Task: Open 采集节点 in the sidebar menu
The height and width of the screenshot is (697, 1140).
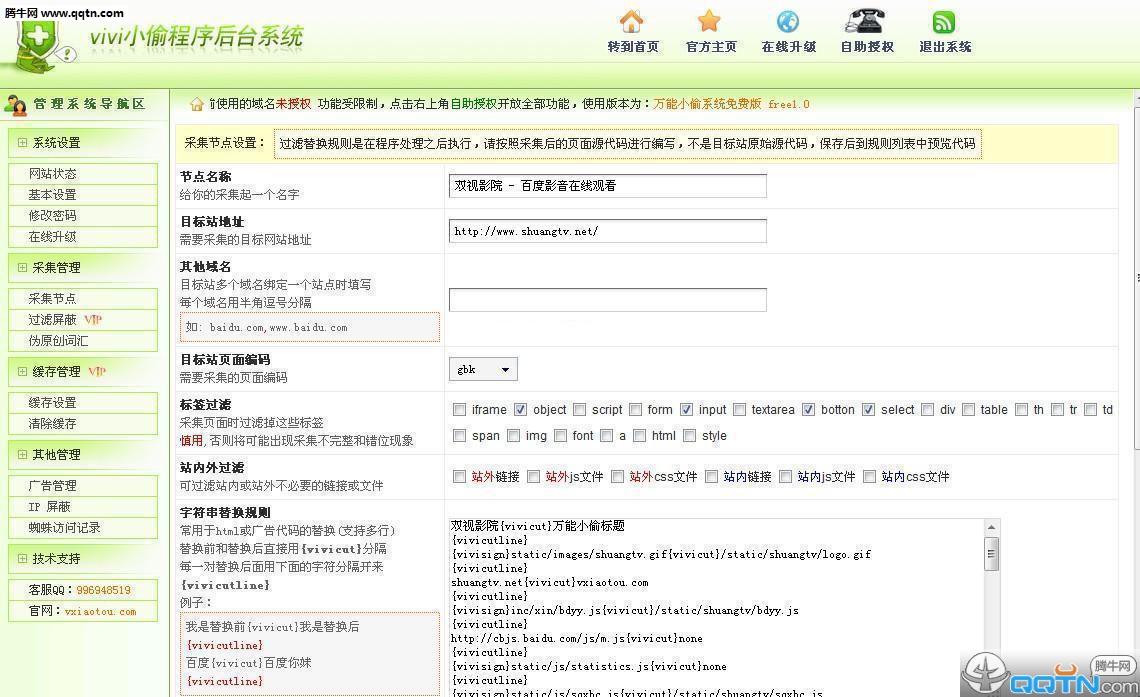Action: point(52,299)
